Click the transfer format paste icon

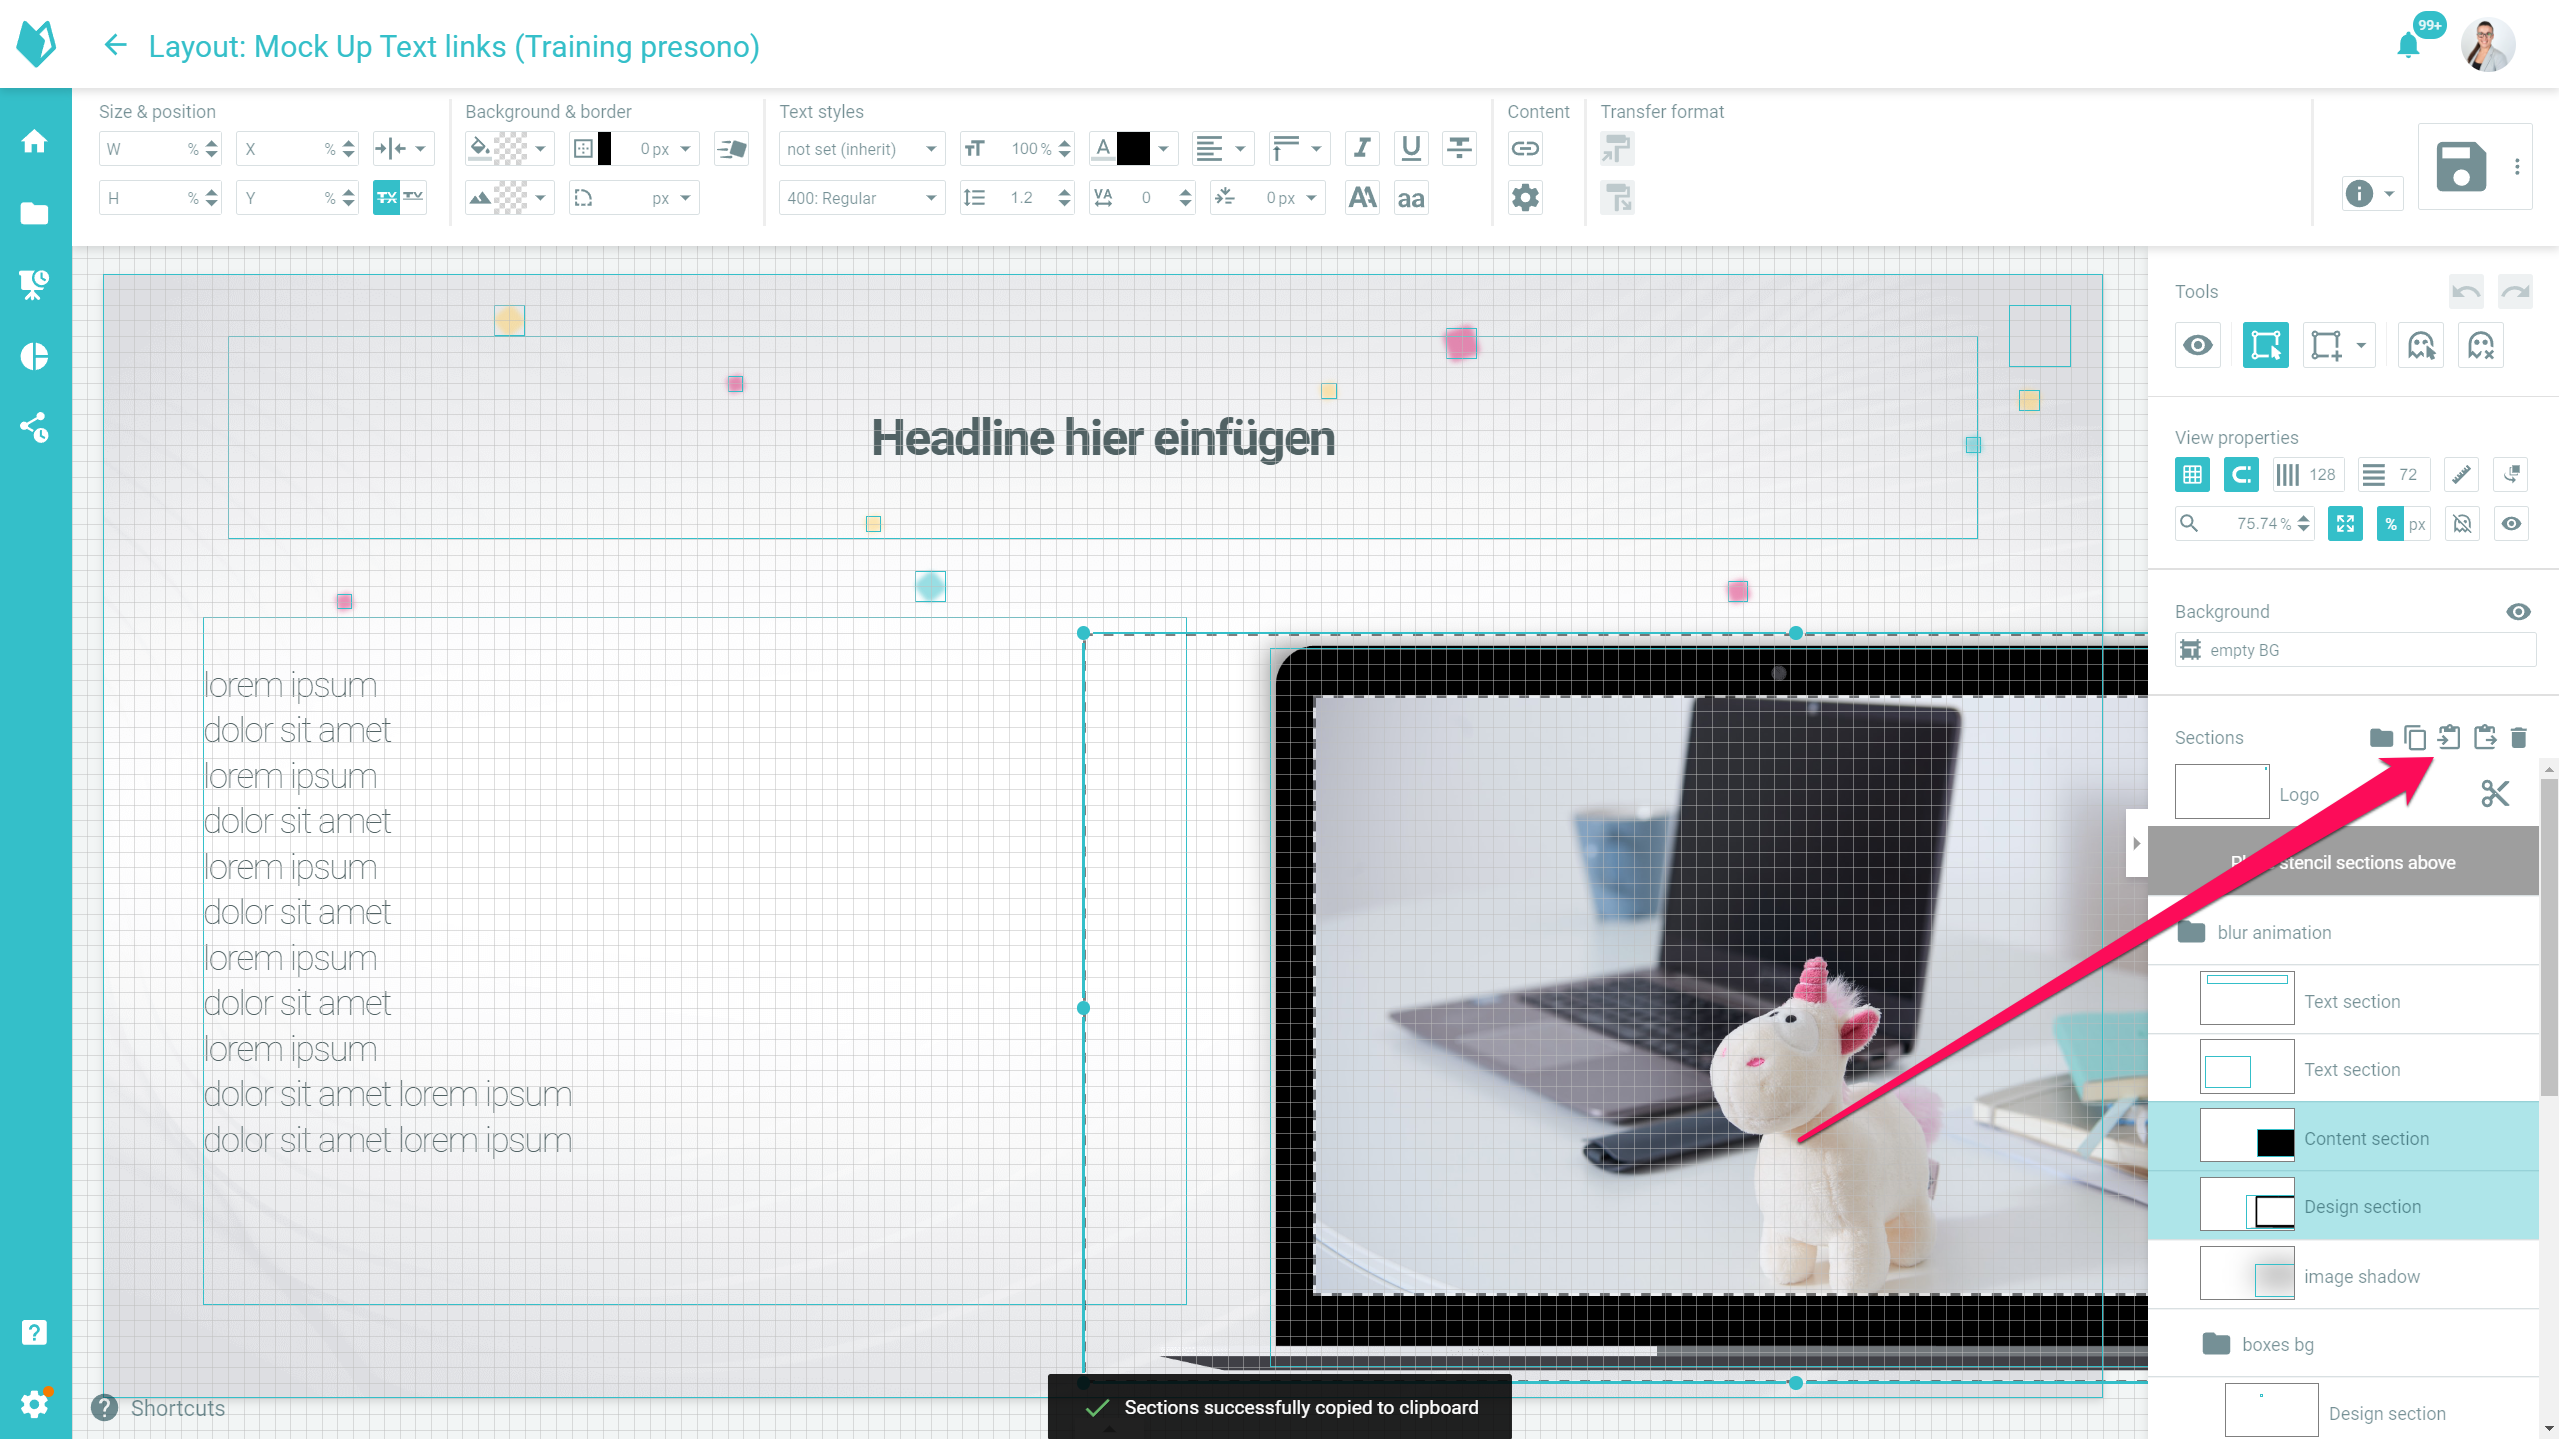tap(1617, 197)
